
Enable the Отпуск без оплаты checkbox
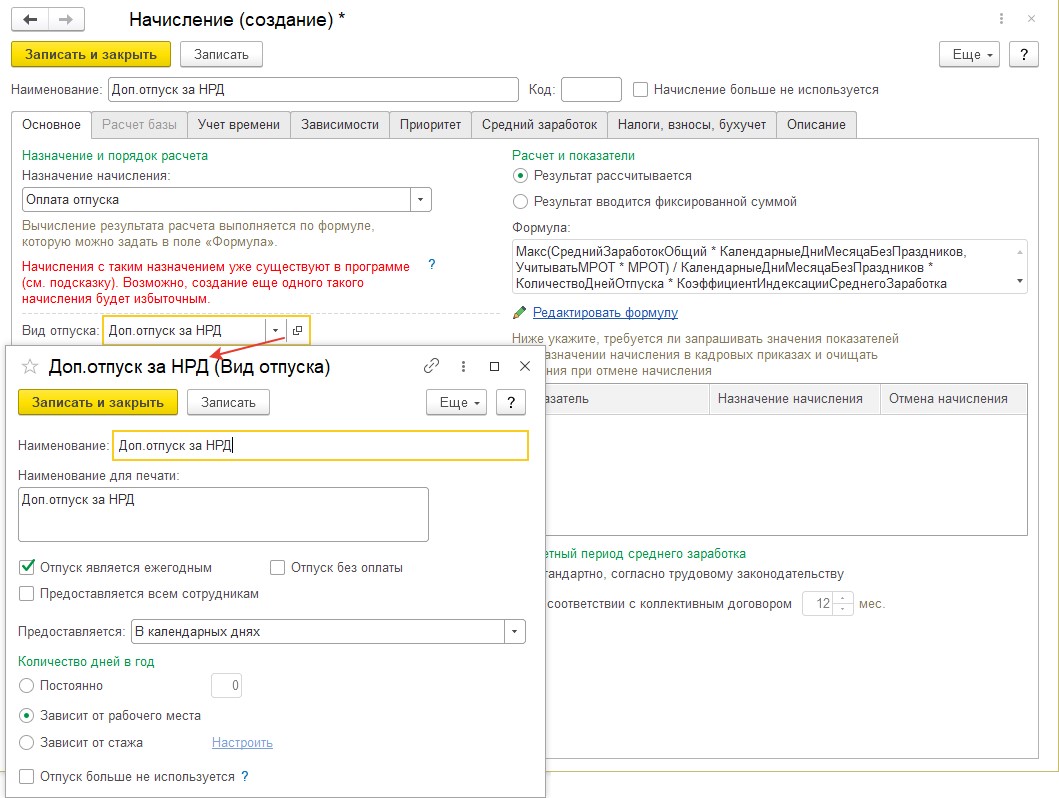tap(277, 567)
